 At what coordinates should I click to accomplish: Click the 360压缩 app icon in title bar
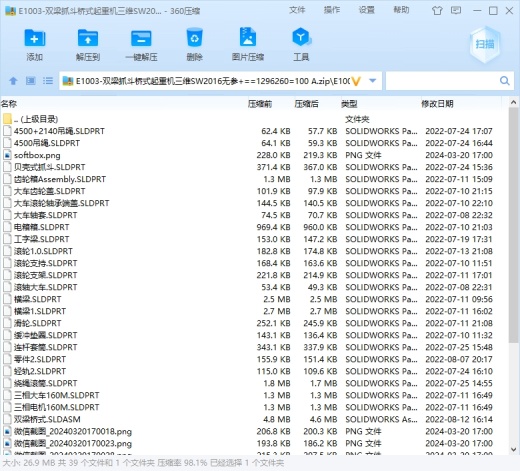(x=11, y=11)
